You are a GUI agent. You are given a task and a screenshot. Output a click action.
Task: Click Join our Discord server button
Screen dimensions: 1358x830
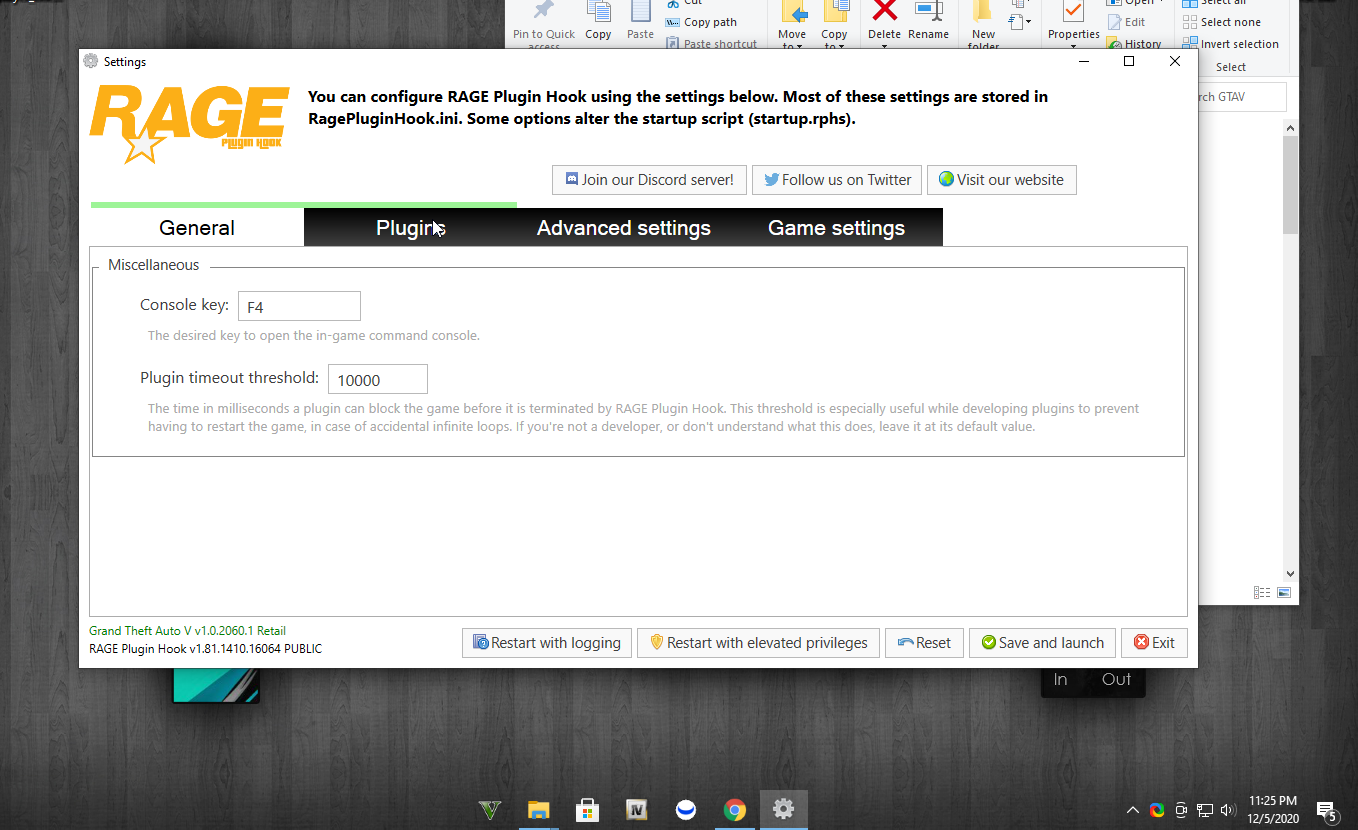[649, 180]
